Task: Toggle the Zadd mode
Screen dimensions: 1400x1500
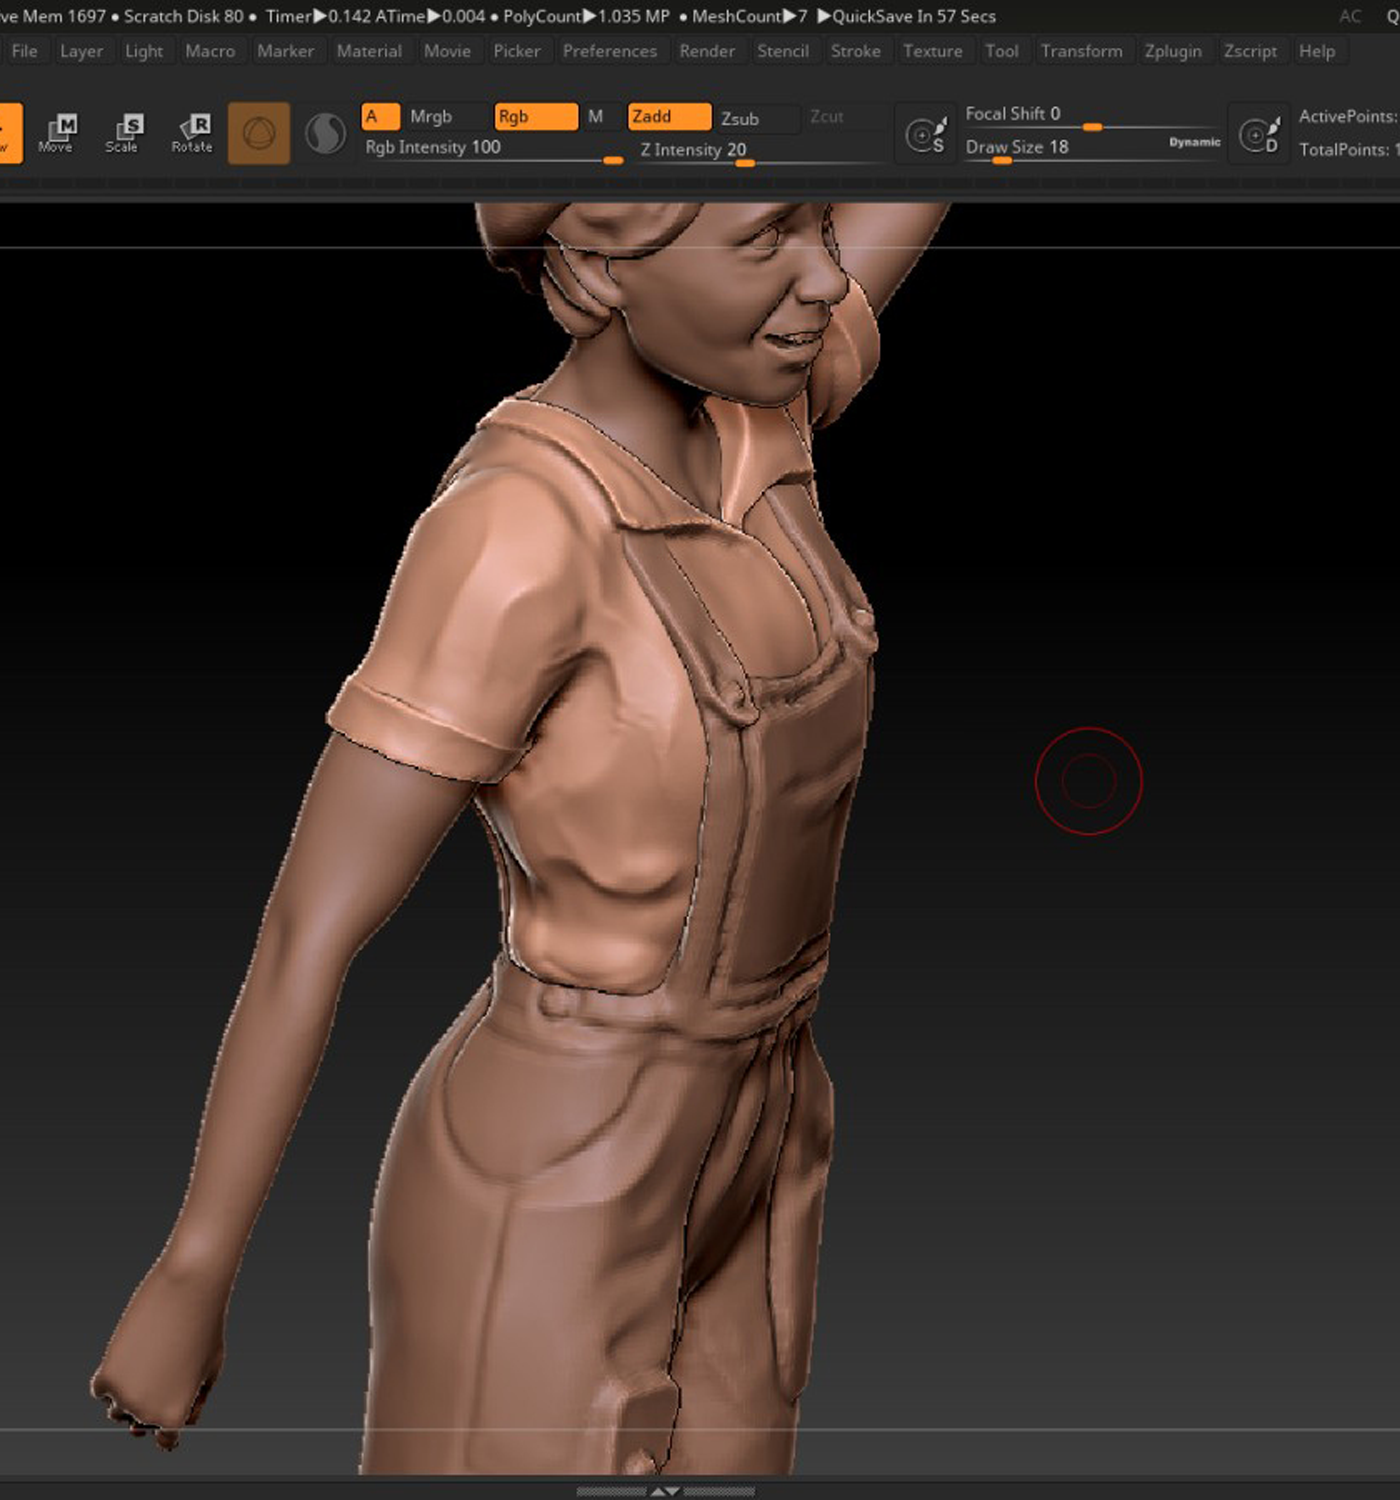Action: pos(669,117)
